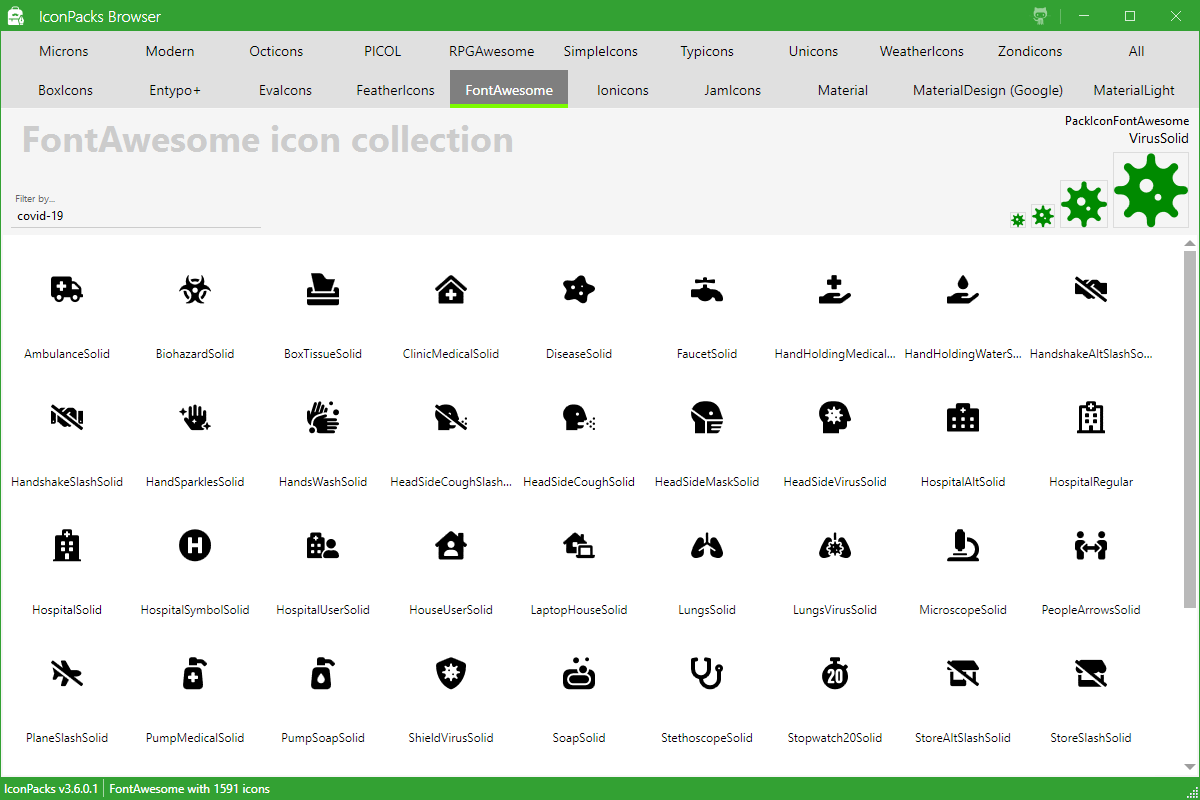Select the FaucetSolid icon
1200x800 pixels.
coord(707,290)
